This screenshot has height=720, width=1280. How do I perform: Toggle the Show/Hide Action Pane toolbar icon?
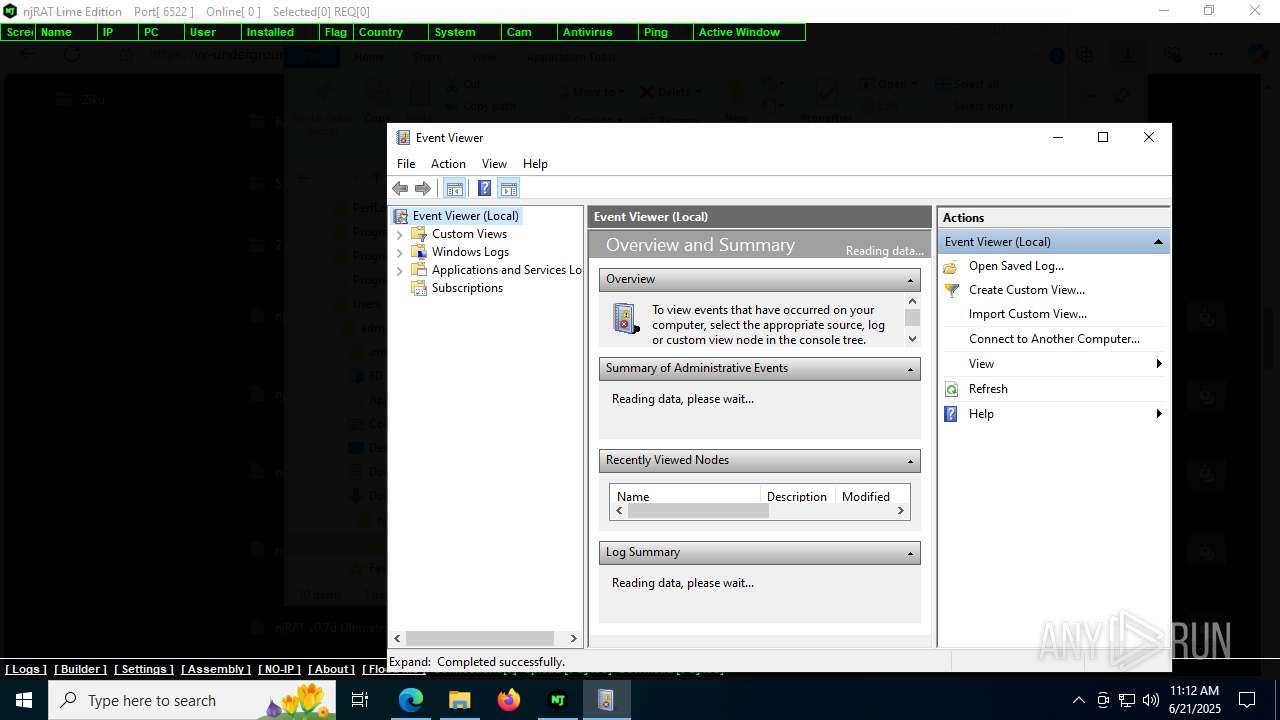(x=508, y=188)
